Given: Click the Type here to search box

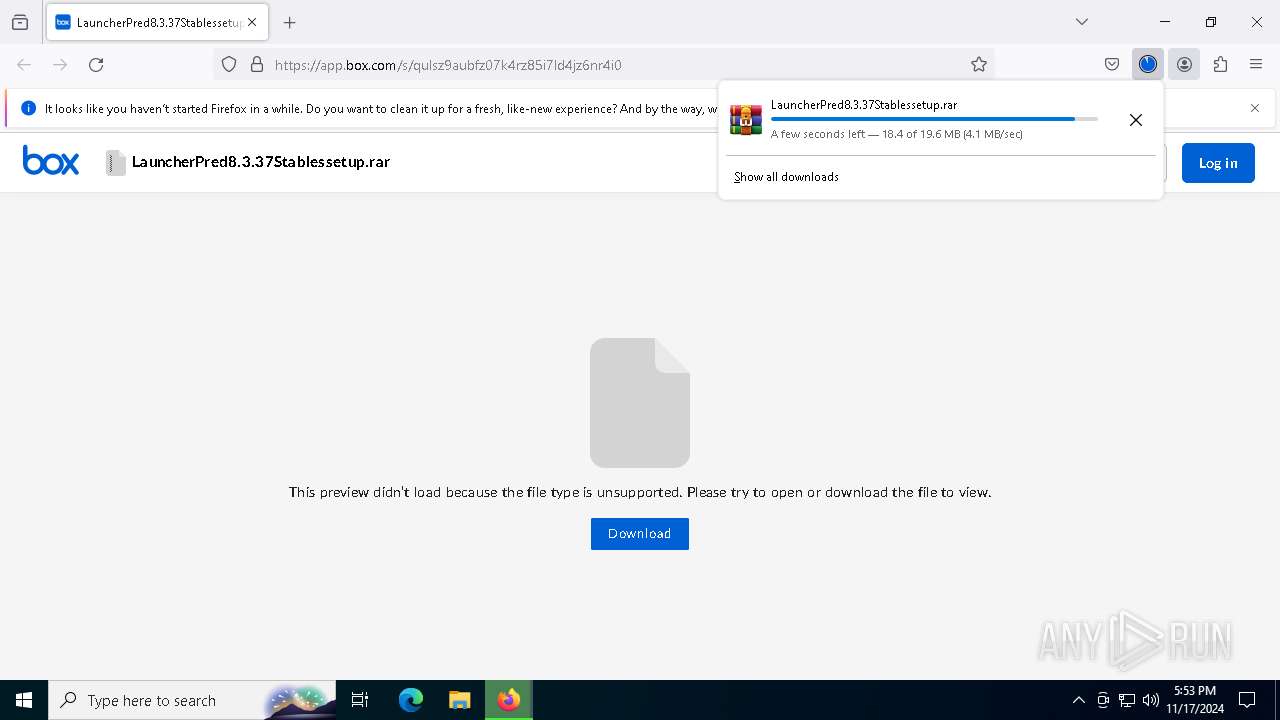Looking at the screenshot, I should point(192,700).
